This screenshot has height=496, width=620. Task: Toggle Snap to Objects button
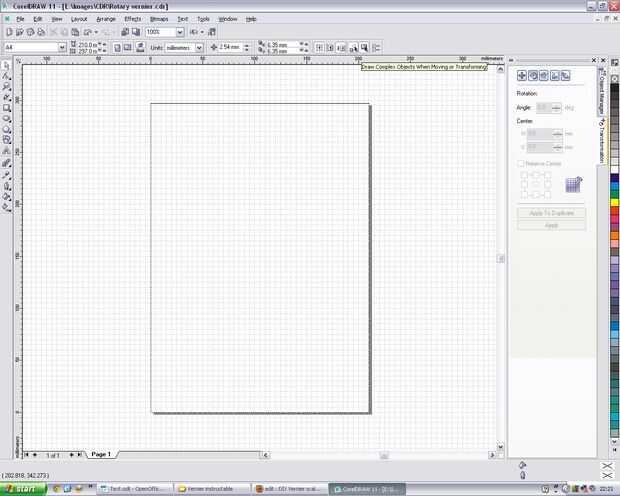point(341,48)
